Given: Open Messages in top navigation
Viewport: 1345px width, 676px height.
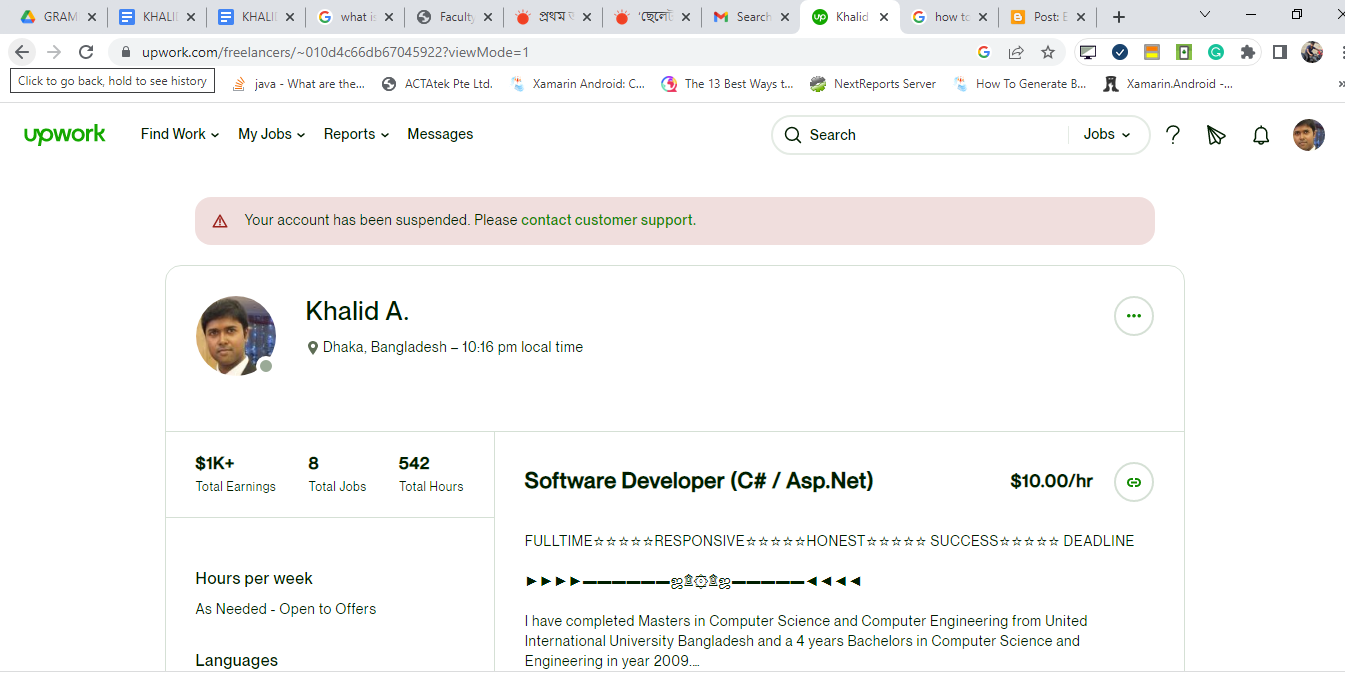Looking at the screenshot, I should (440, 134).
